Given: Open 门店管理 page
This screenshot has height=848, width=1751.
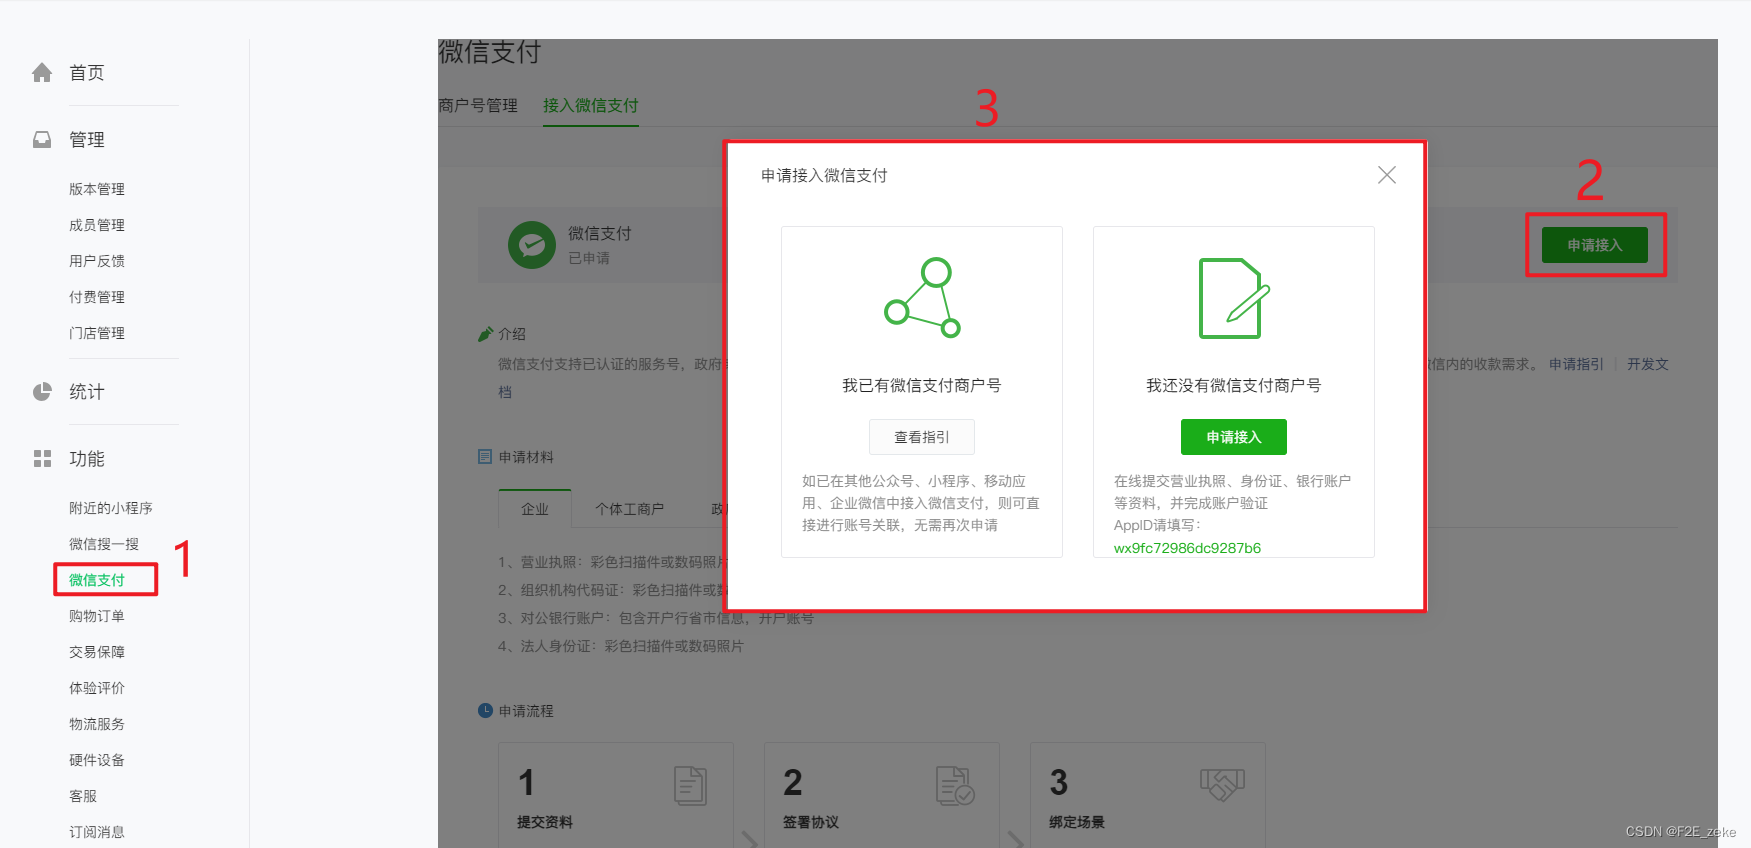Looking at the screenshot, I should [x=97, y=333].
